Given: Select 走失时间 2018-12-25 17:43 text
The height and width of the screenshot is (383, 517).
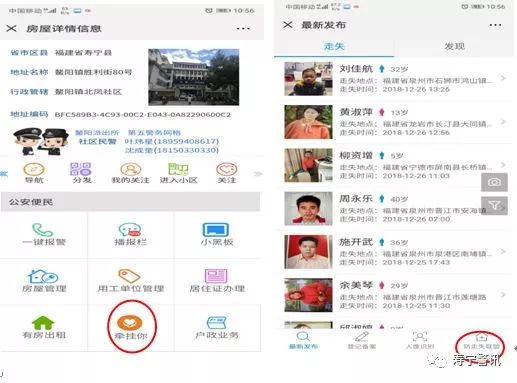Looking at the screenshot, I should coord(395,262).
